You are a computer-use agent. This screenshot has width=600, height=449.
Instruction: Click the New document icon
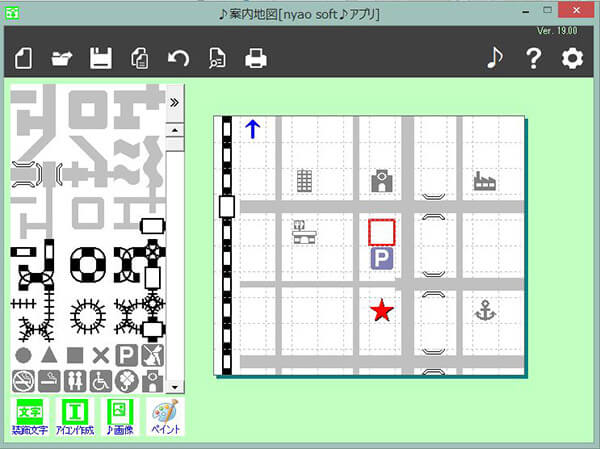point(24,59)
